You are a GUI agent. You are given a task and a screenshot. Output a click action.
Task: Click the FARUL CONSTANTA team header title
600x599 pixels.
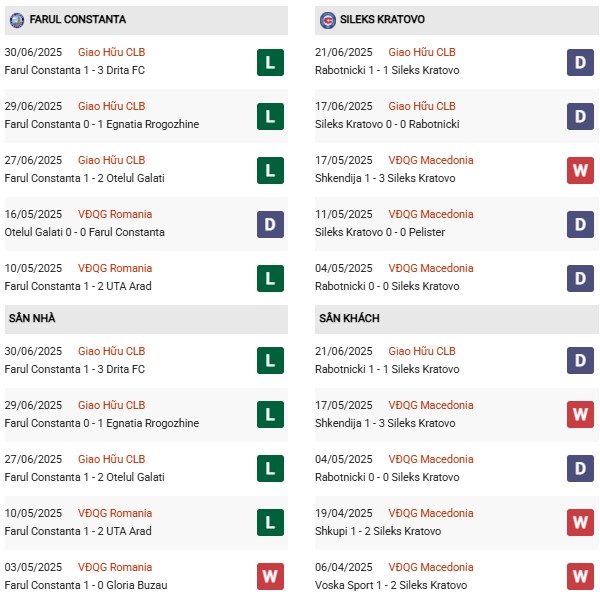coord(78,20)
